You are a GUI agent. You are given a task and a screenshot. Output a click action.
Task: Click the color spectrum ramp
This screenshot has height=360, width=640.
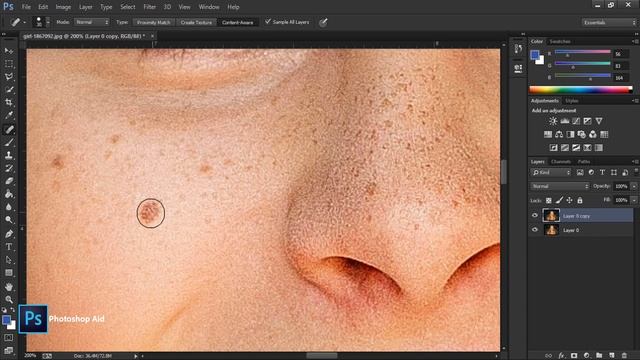[x=581, y=90]
